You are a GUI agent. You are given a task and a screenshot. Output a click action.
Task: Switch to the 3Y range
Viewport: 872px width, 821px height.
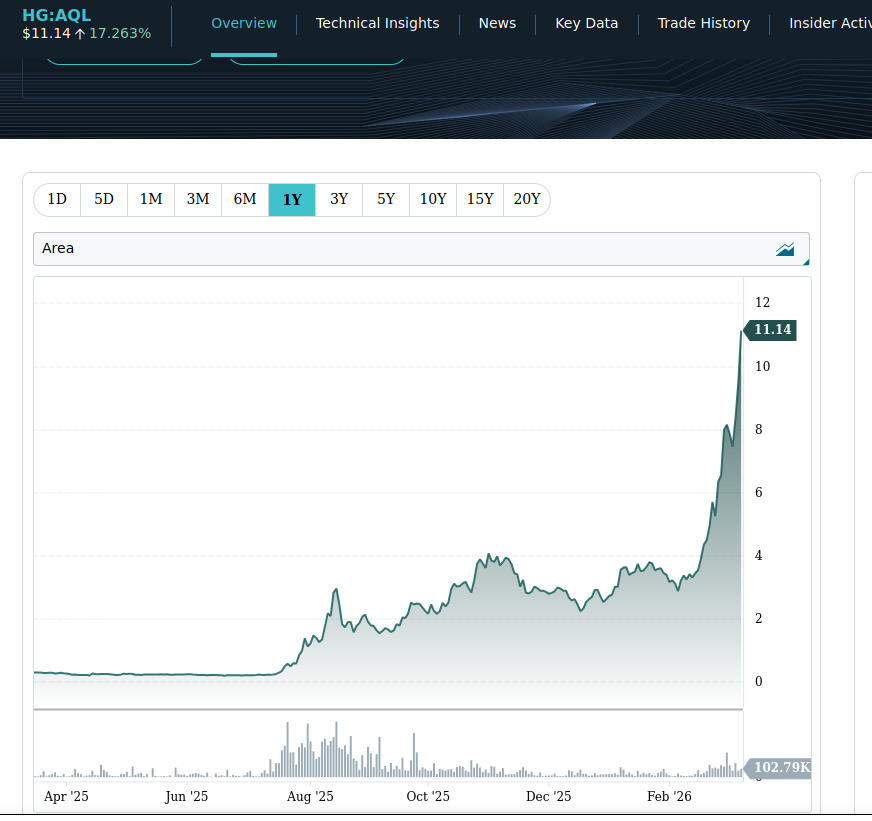[339, 200]
